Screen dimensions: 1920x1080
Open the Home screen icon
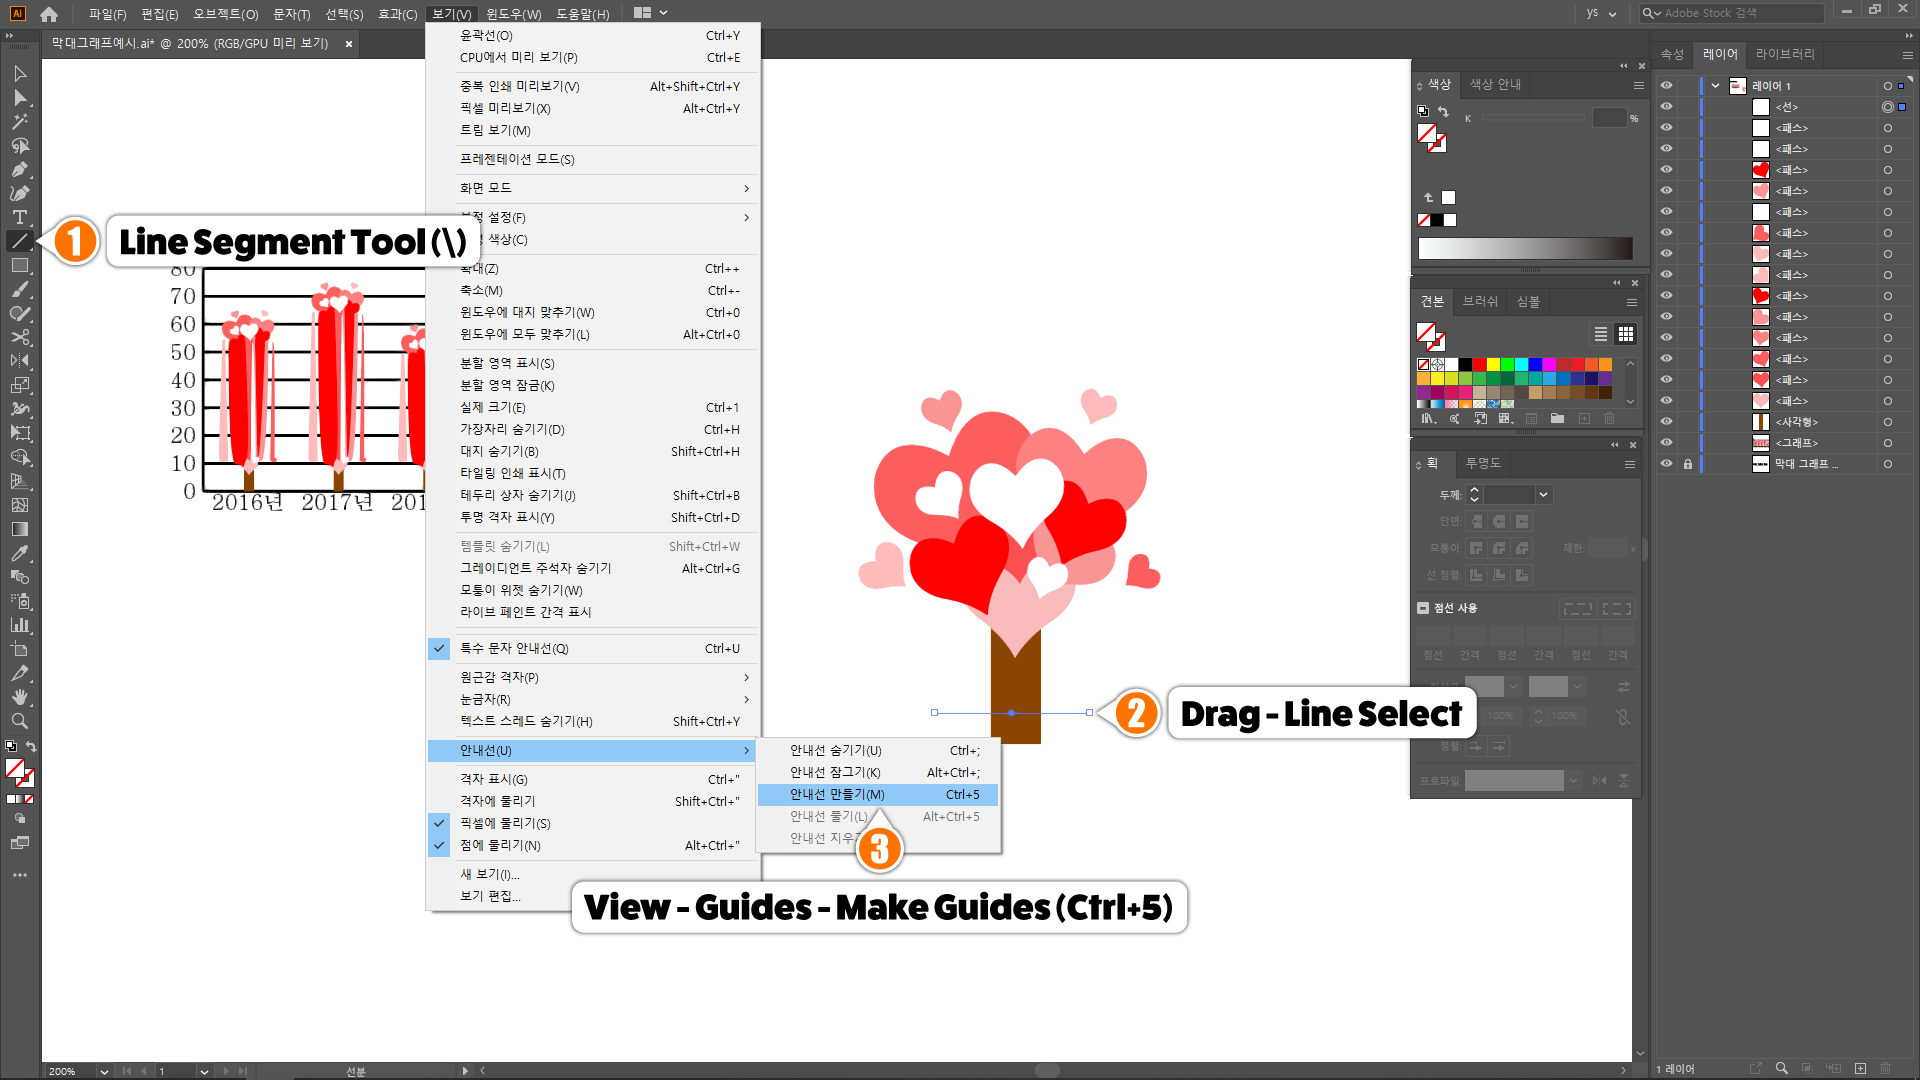click(x=49, y=14)
